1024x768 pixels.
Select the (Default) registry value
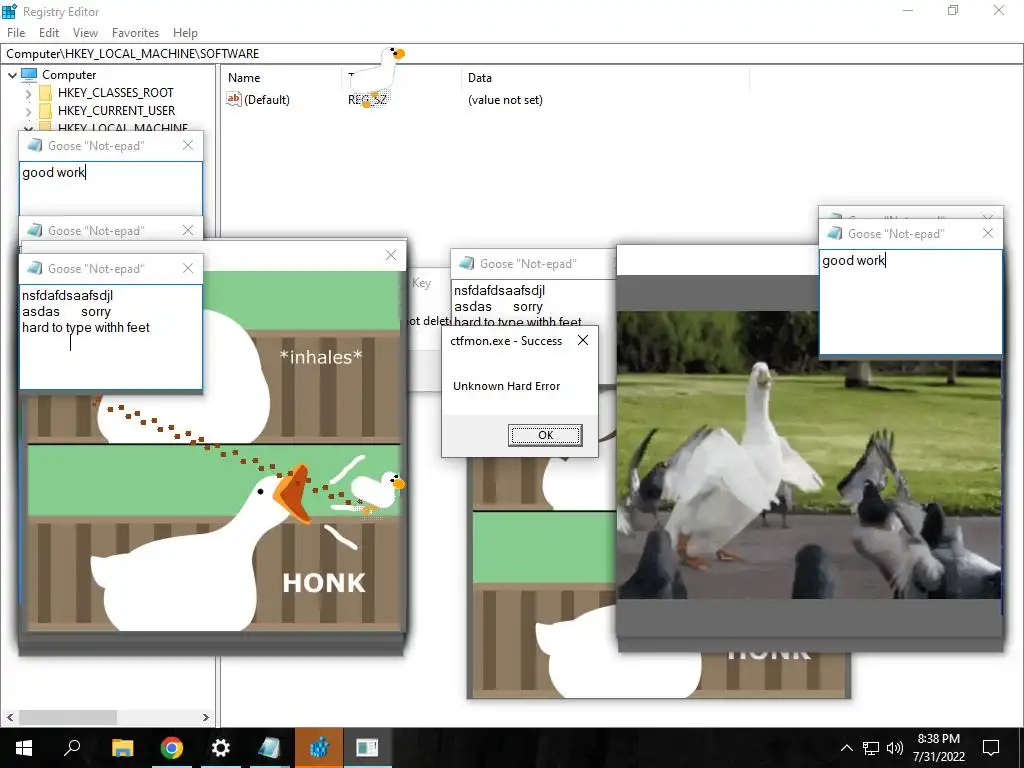(x=266, y=100)
